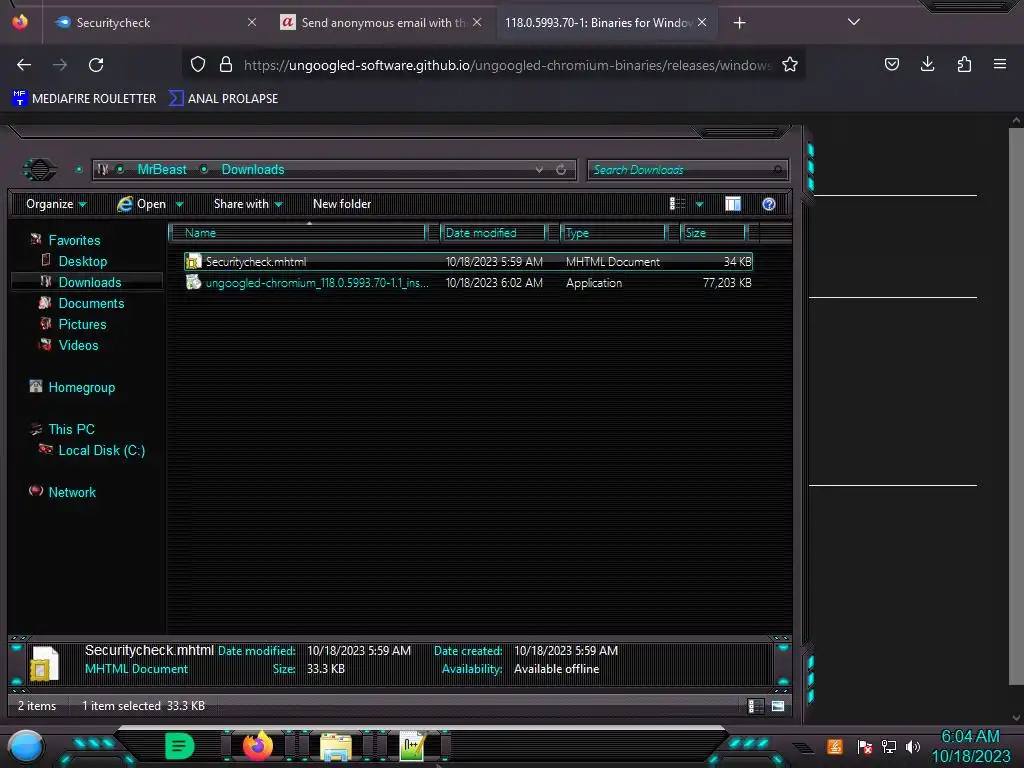Expand the address bar history dropdown
This screenshot has width=1024, height=768.
pyautogui.click(x=539, y=170)
